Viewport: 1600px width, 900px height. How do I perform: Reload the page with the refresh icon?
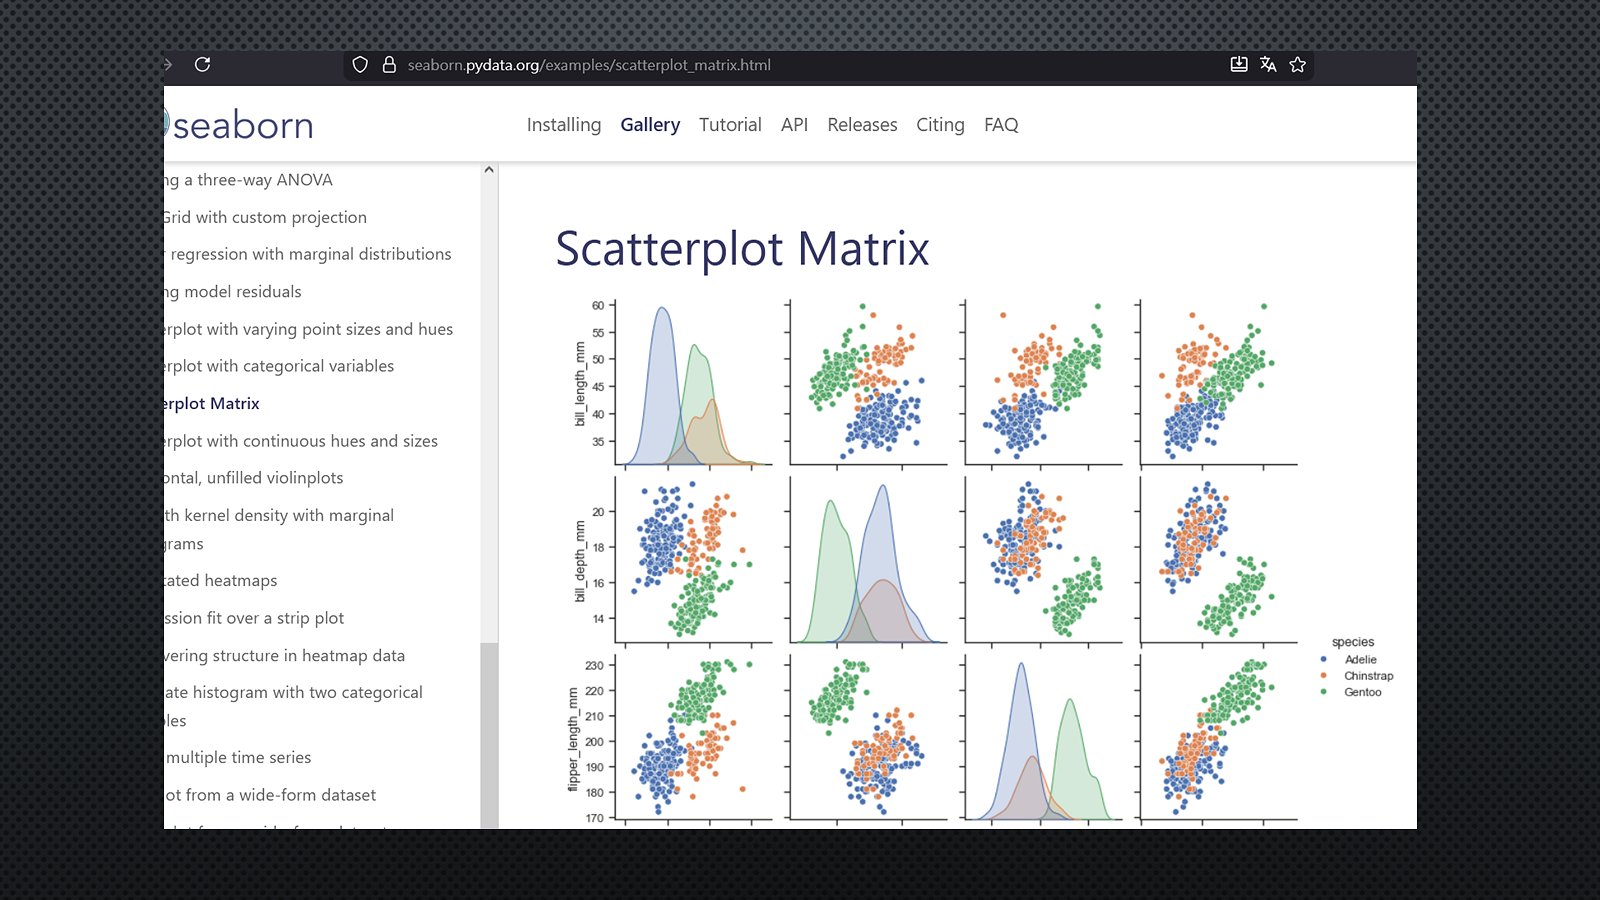[202, 65]
